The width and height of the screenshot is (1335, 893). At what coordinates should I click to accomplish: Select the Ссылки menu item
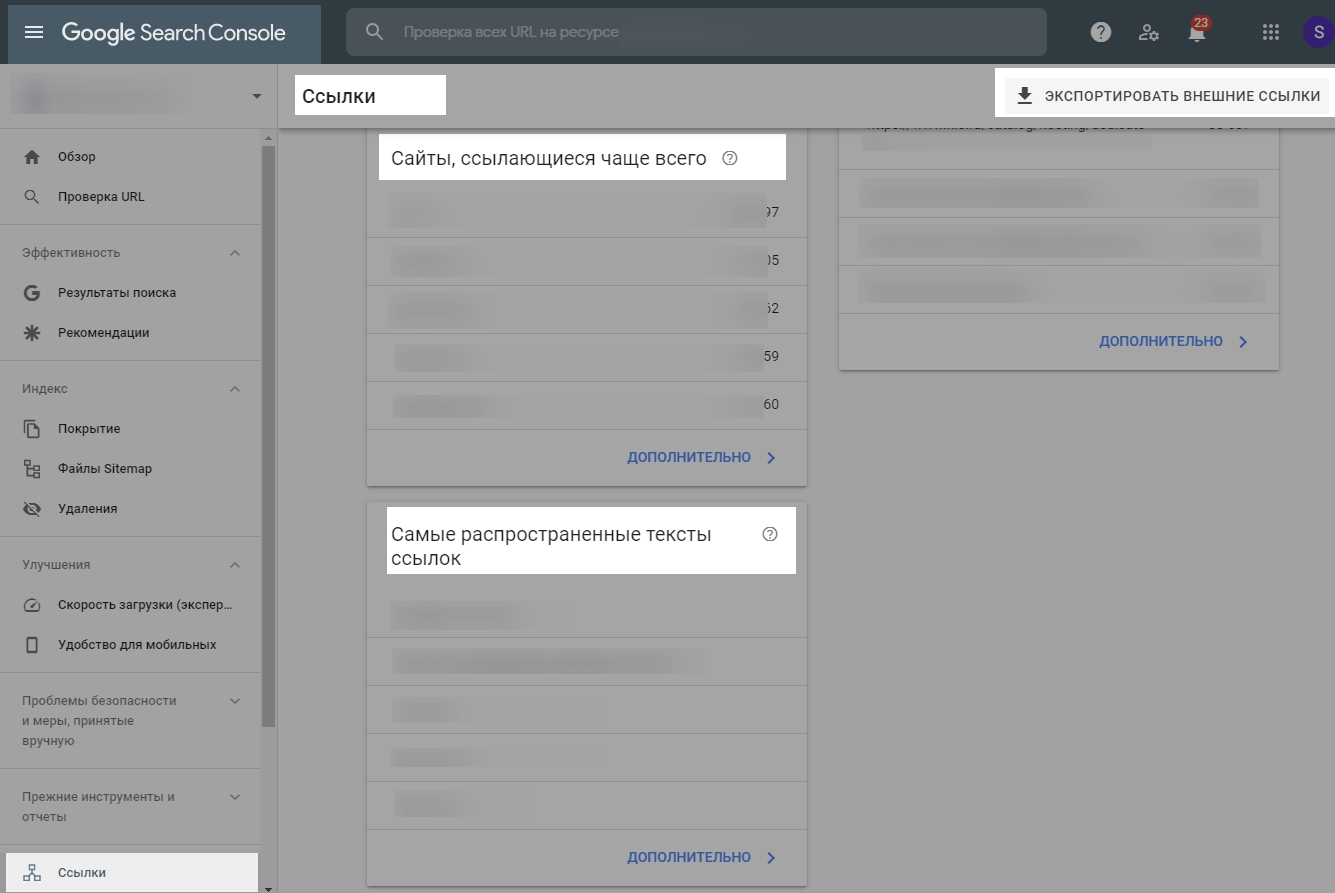130,873
